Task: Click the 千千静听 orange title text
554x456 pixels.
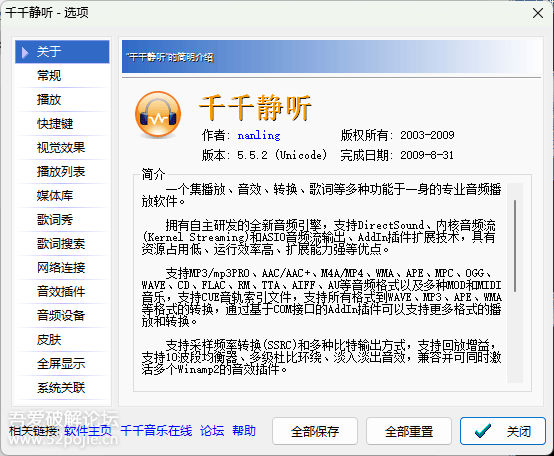Action: 255,108
